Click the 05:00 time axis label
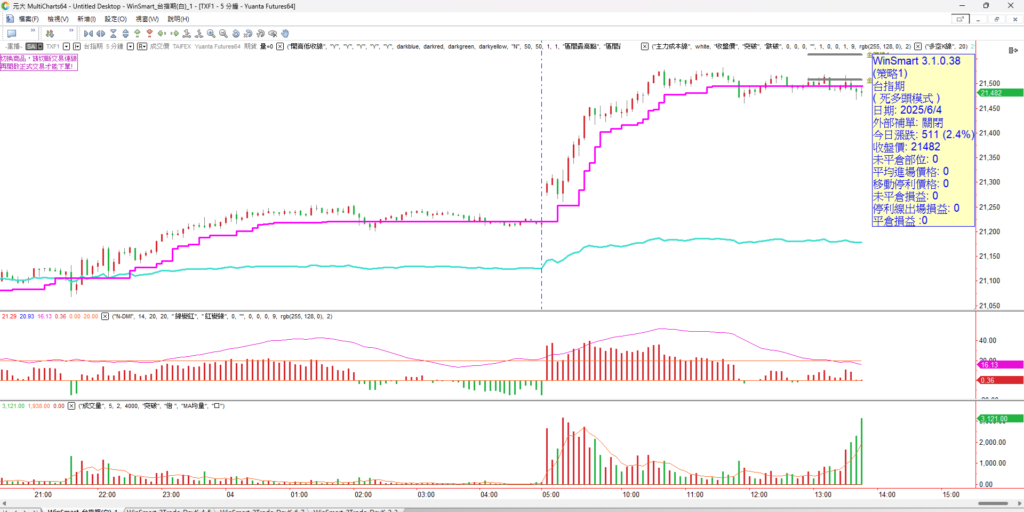This screenshot has height=512, width=1024. 553,495
